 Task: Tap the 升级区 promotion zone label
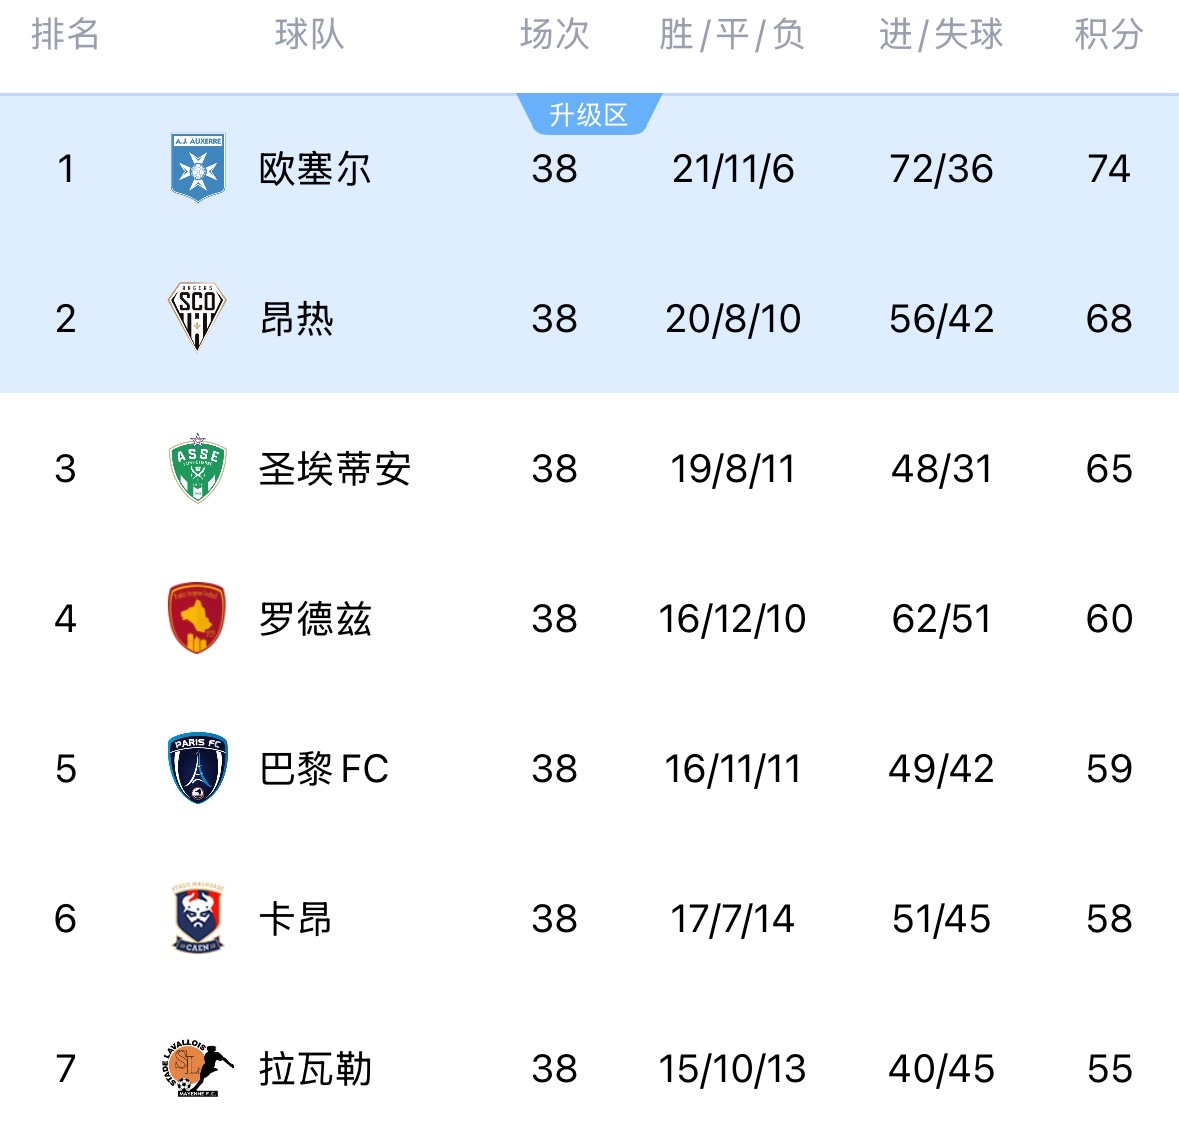(x=589, y=115)
